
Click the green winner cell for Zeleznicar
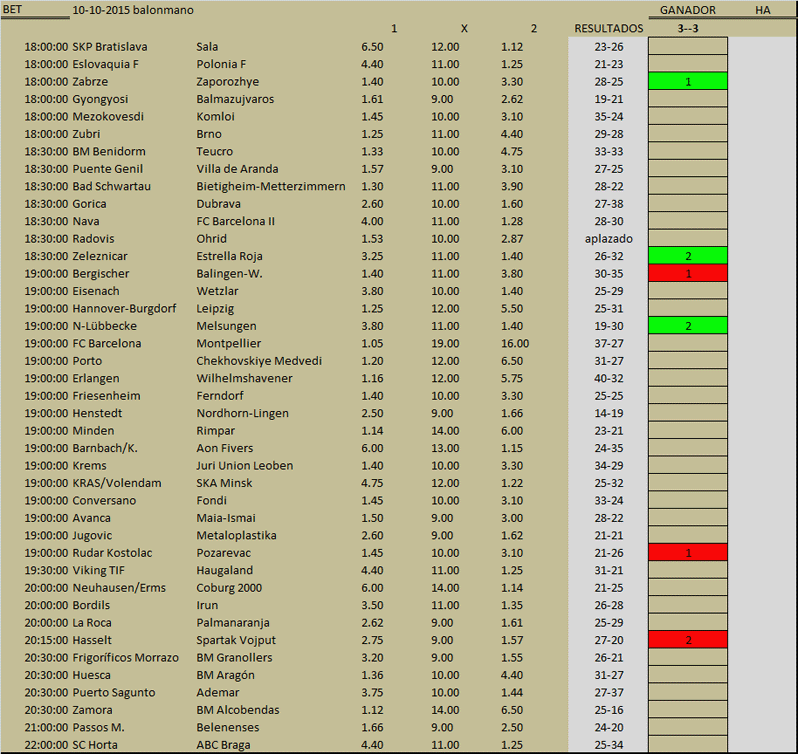point(688,256)
